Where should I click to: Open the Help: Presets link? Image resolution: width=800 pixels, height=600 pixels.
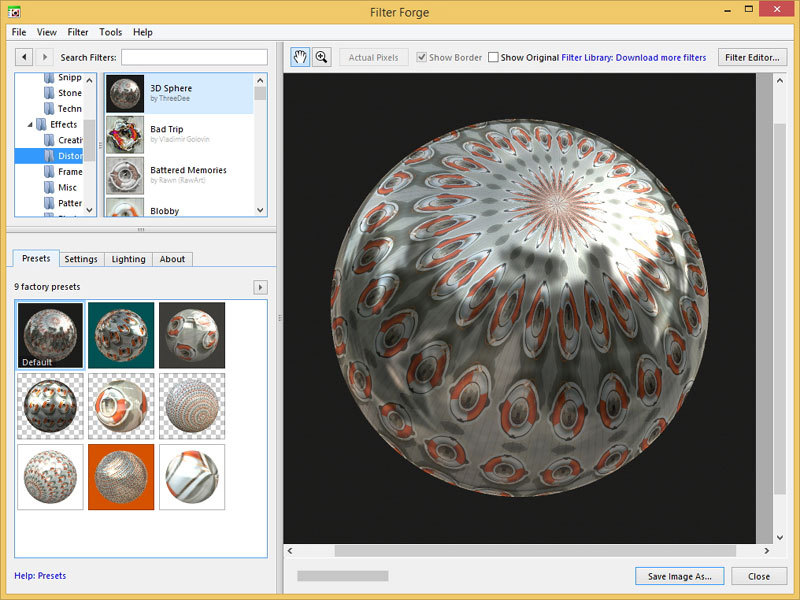[40, 576]
